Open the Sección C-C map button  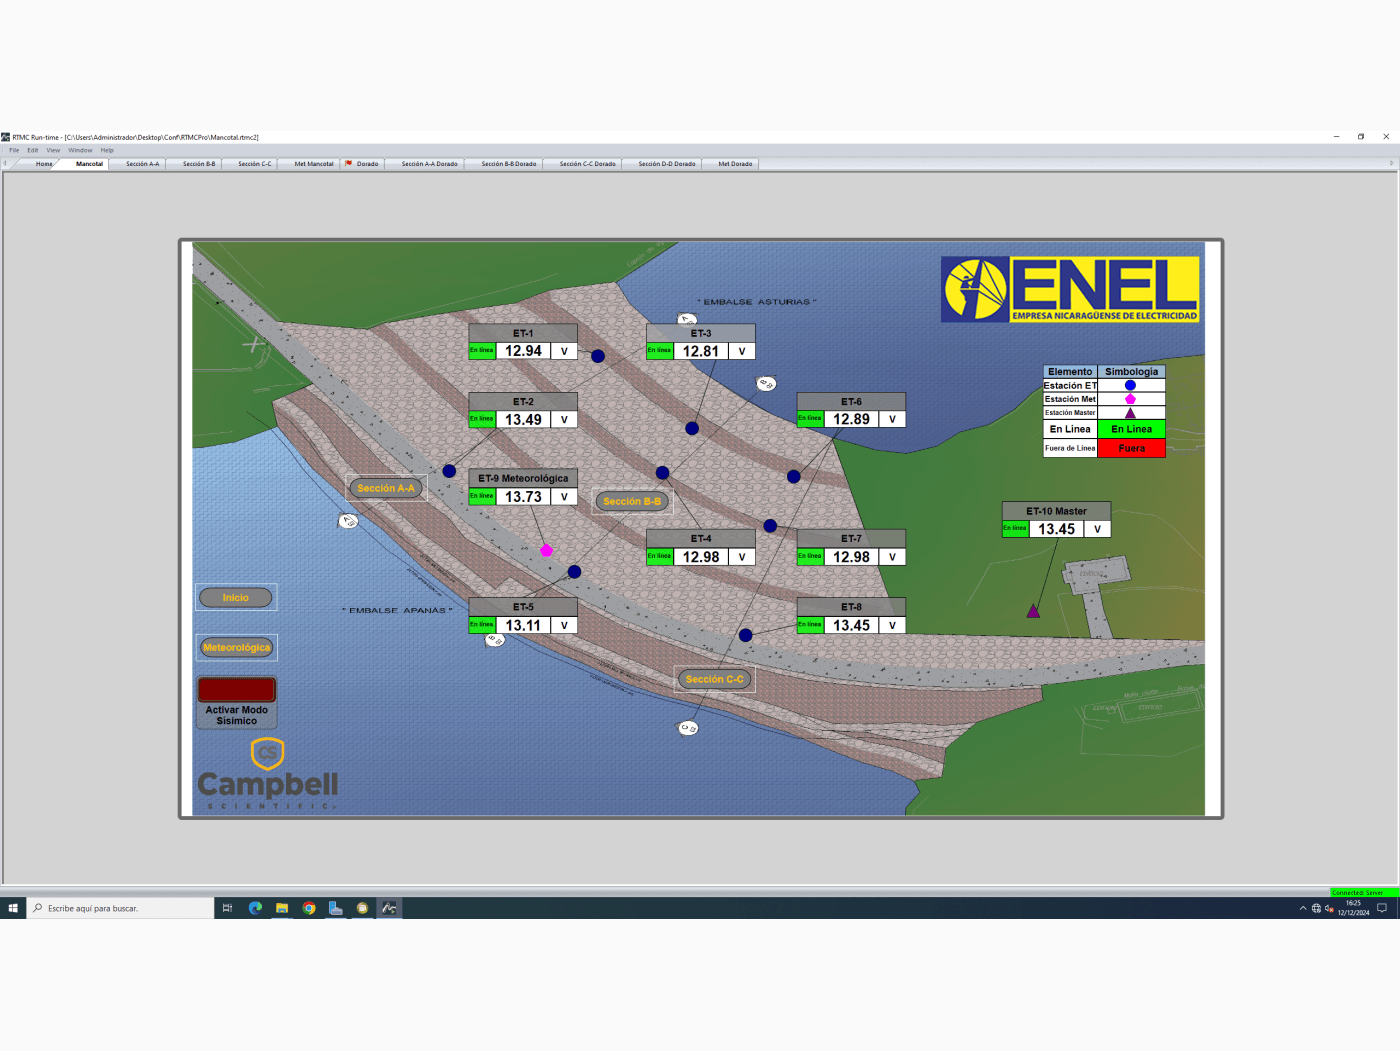[x=715, y=679]
